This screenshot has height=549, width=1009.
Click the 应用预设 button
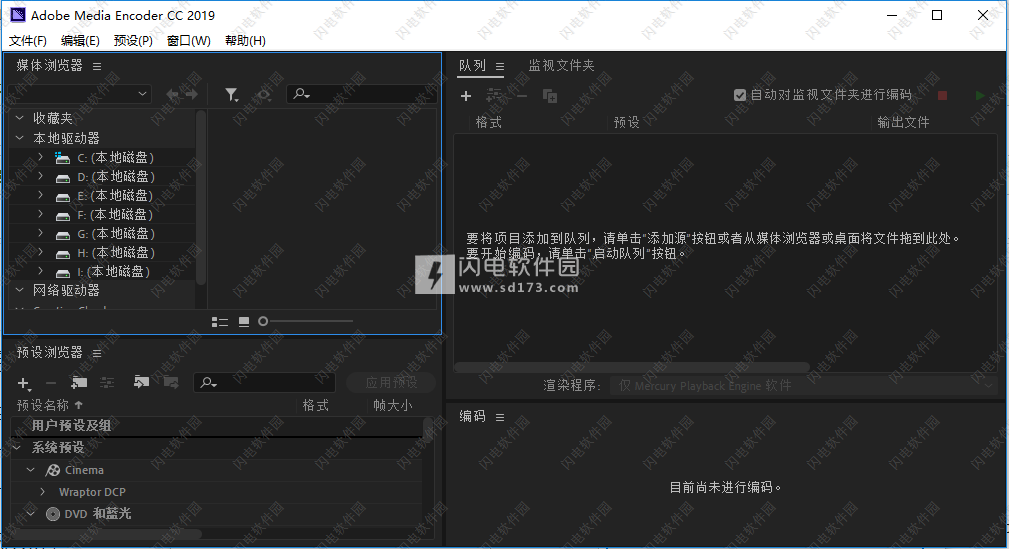(x=391, y=383)
